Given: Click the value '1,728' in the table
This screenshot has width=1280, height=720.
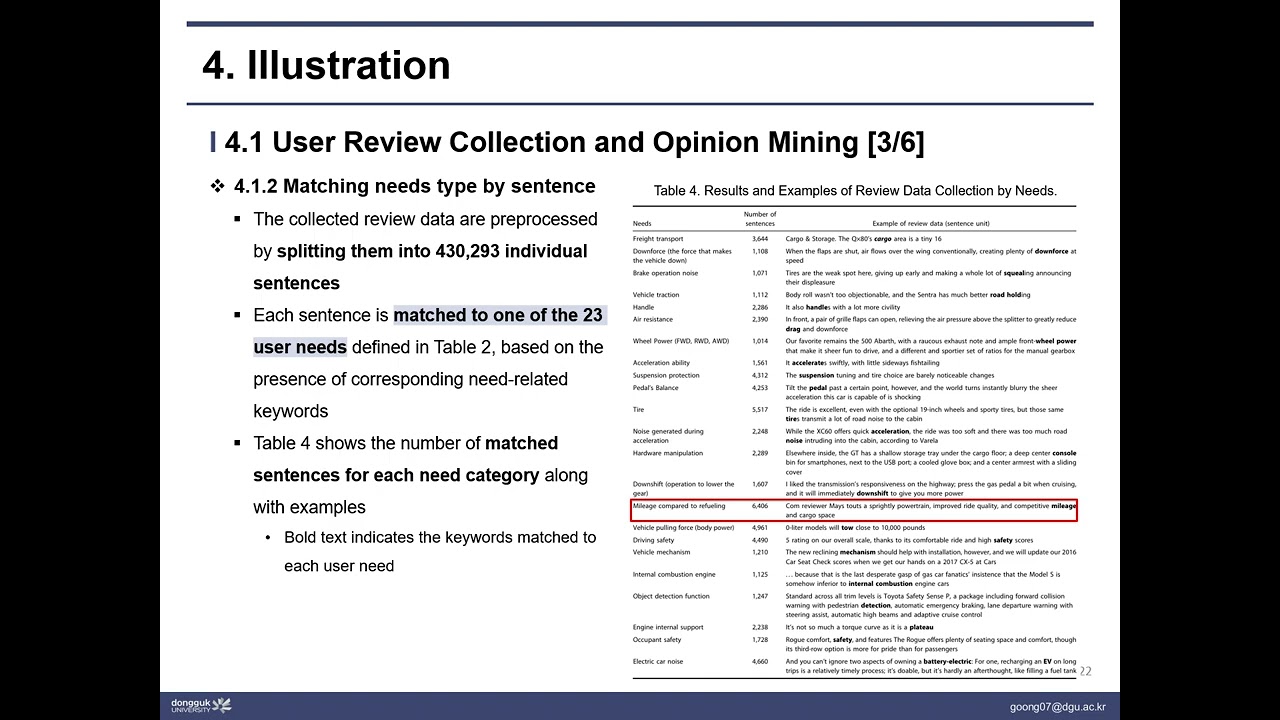Looking at the screenshot, I should [760, 639].
